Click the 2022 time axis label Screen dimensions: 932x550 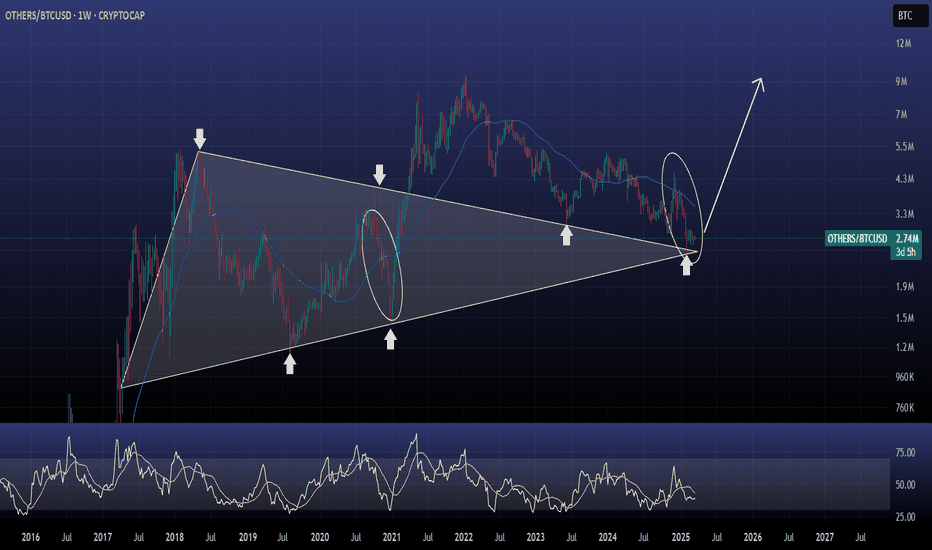[464, 538]
